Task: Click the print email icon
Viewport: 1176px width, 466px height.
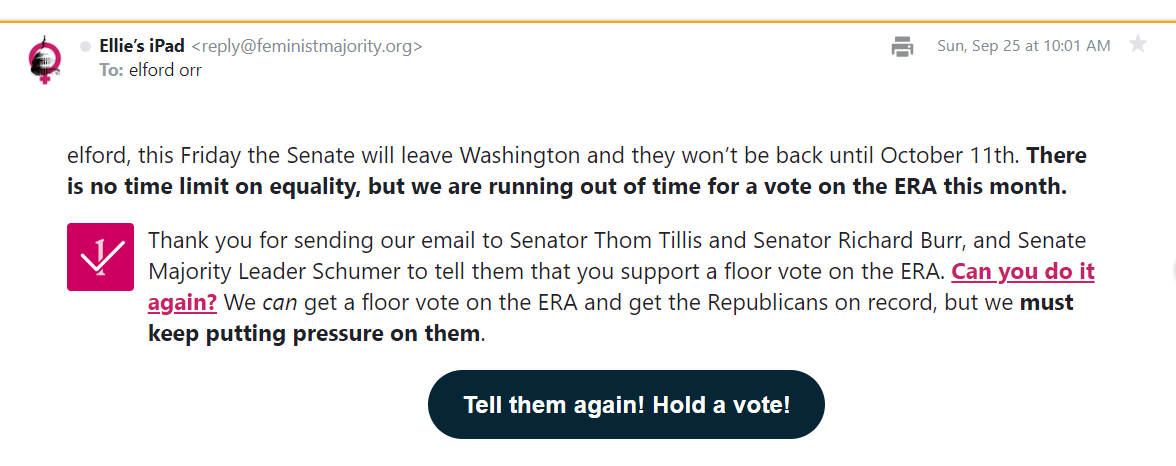Action: (x=902, y=46)
